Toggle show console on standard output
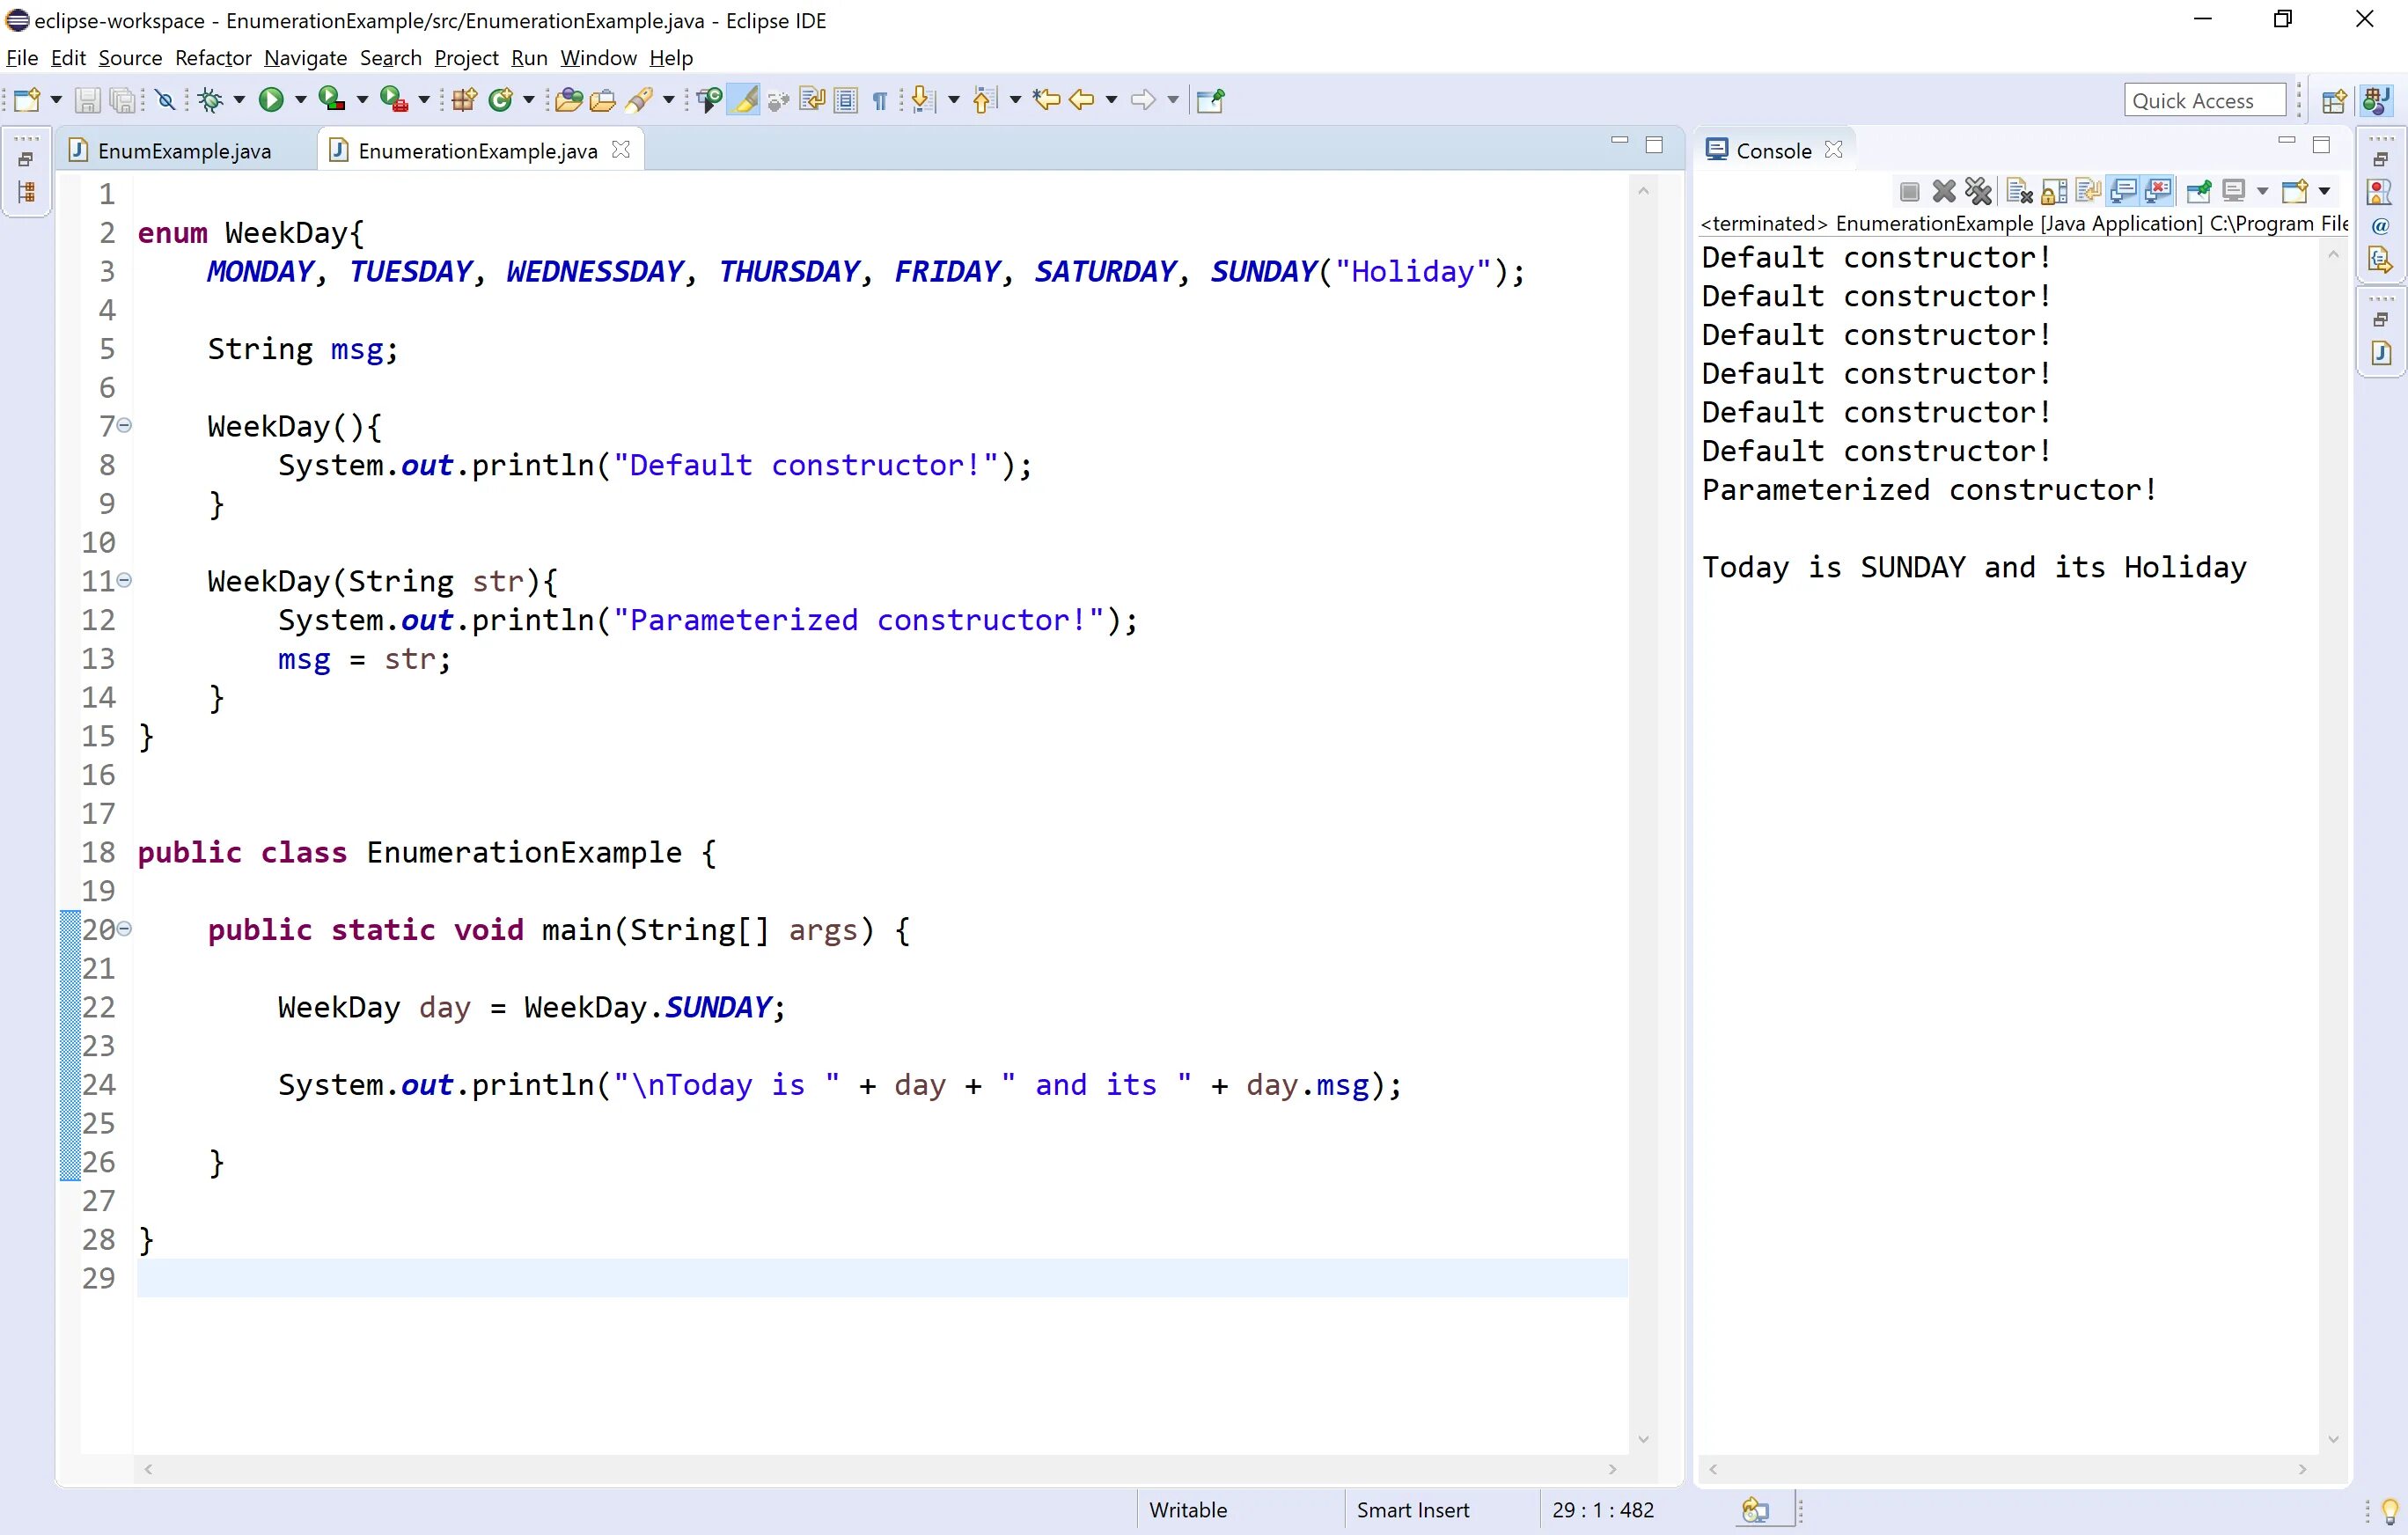This screenshot has height=1535, width=2408. 2123,190
